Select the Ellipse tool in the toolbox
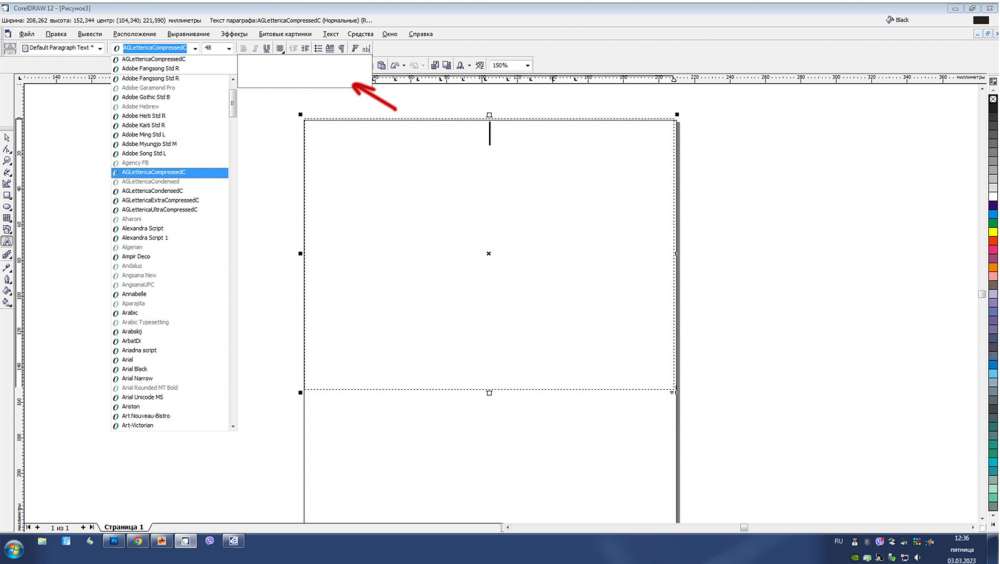The height and width of the screenshot is (564, 1000). click(7, 207)
